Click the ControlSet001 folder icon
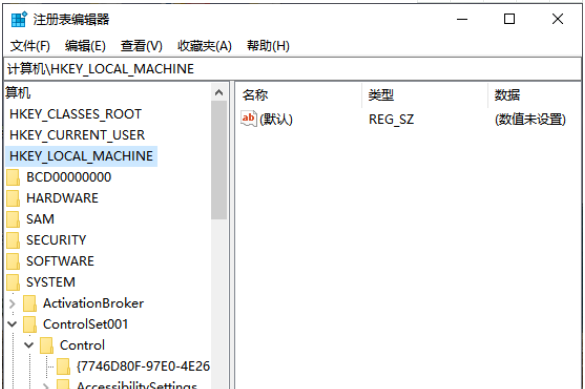Image resolution: width=585 pixels, height=389 pixels. (30, 324)
